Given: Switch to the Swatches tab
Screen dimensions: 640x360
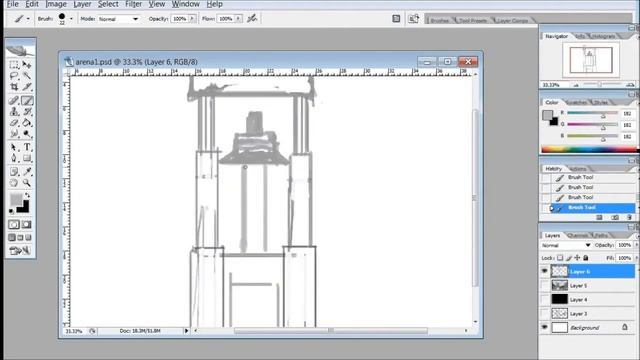Looking at the screenshot, I should click(577, 102).
